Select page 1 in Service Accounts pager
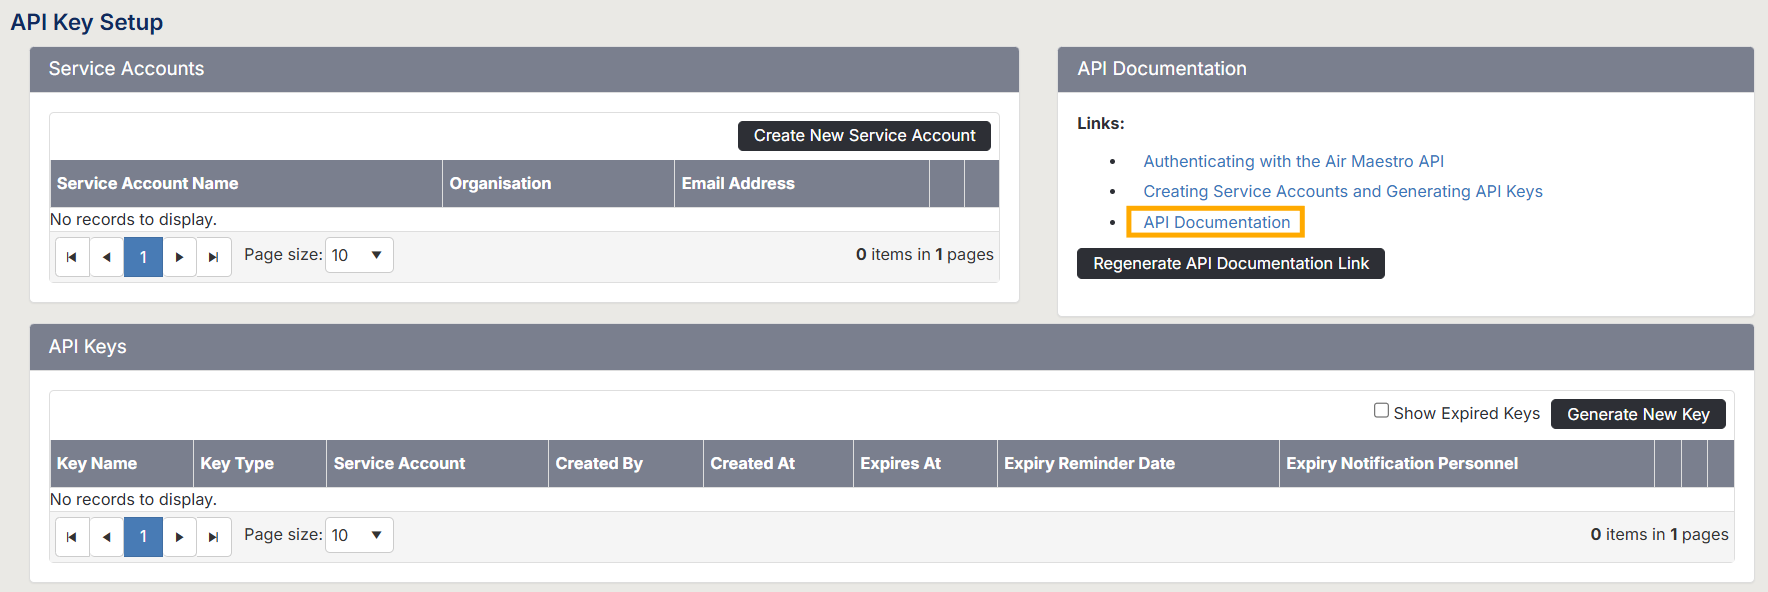The height and width of the screenshot is (592, 1768). click(143, 257)
